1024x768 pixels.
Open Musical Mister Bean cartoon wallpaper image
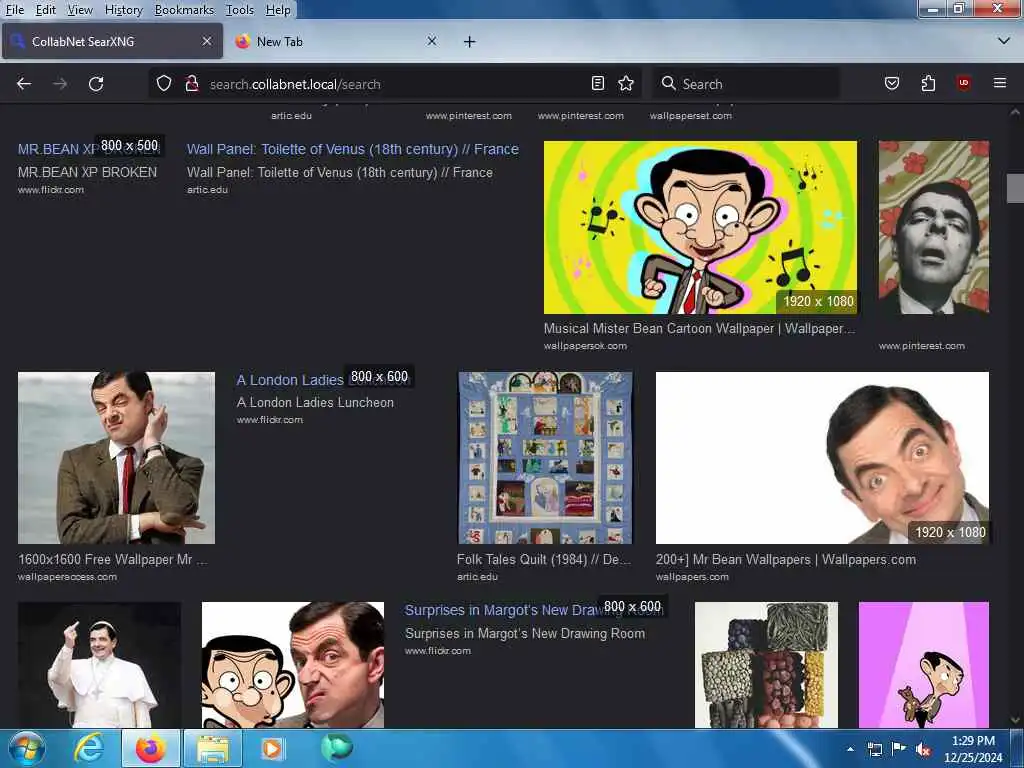point(700,227)
